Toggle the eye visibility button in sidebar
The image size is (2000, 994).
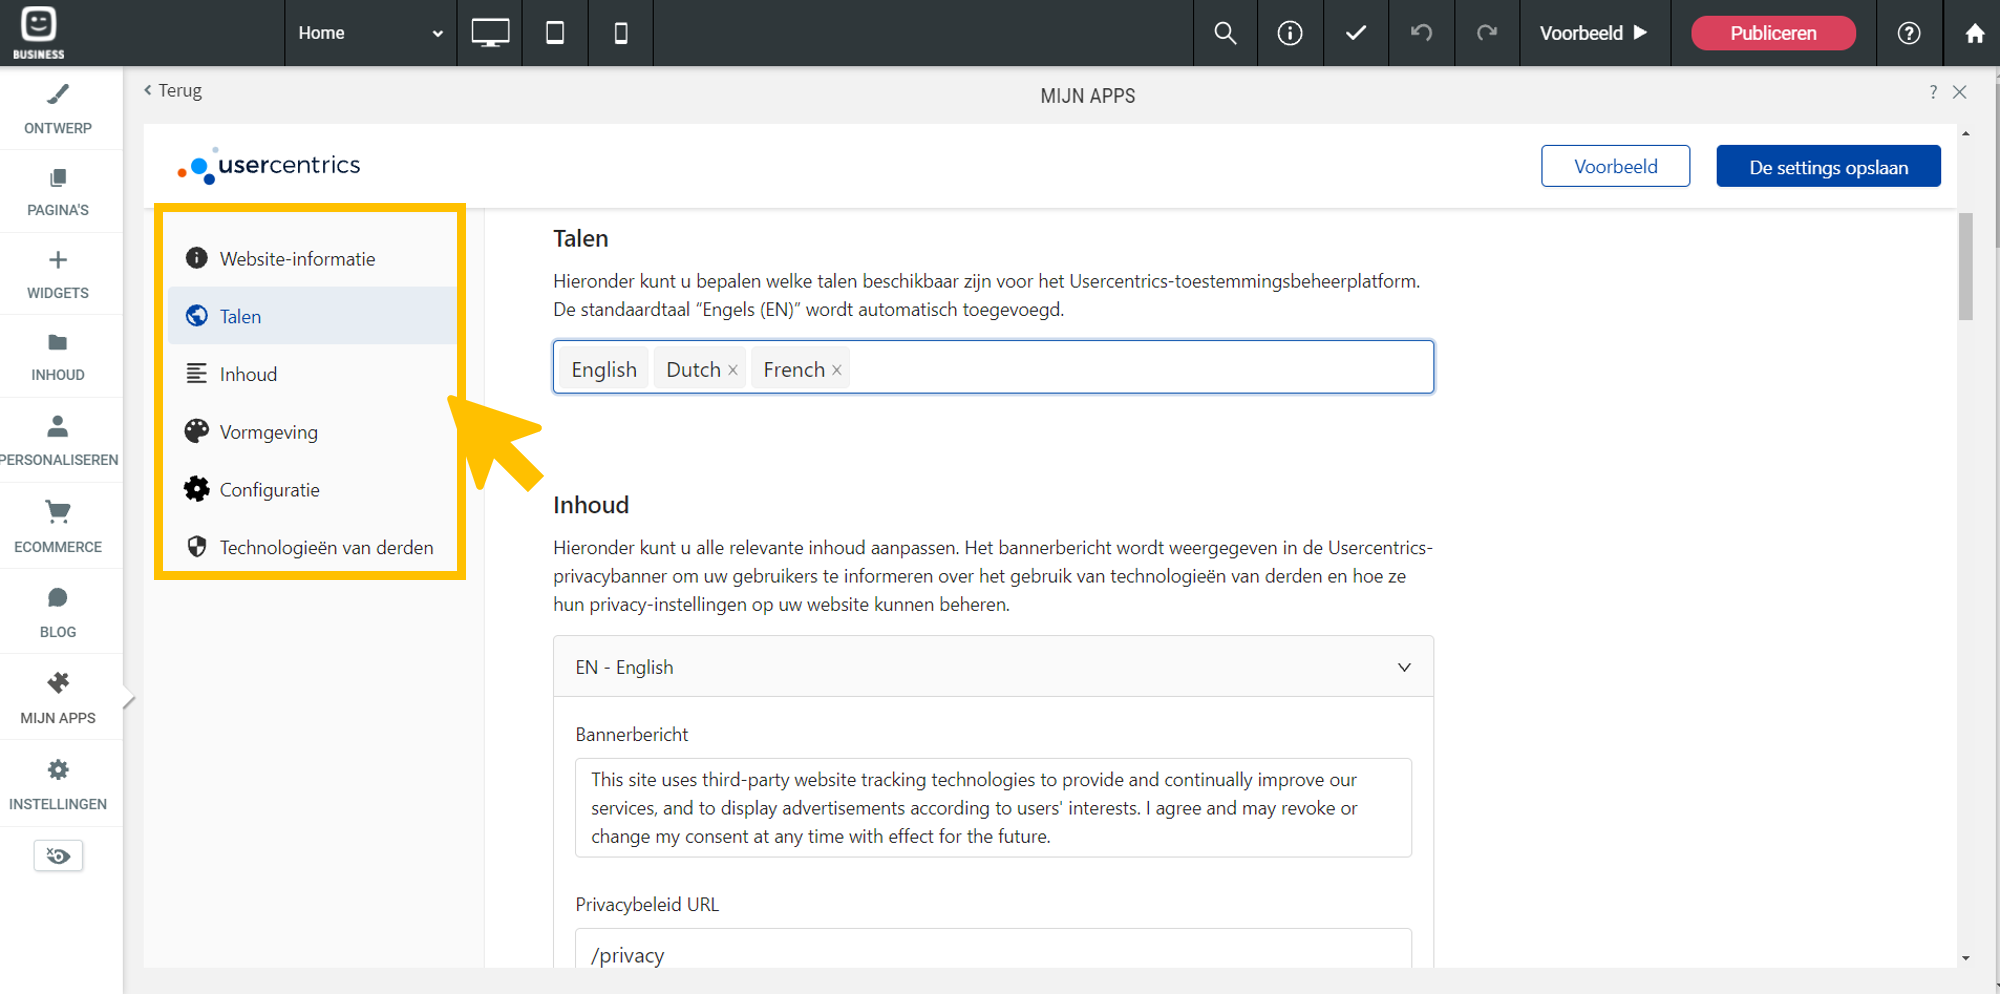58,856
